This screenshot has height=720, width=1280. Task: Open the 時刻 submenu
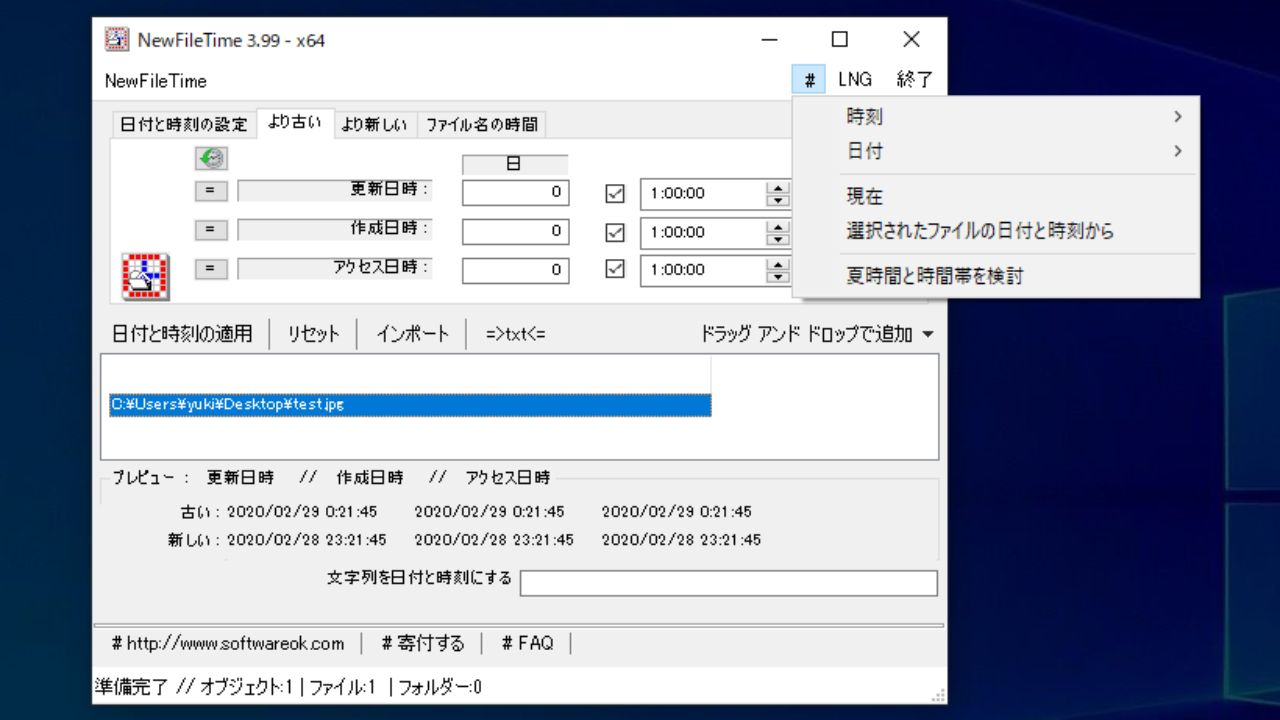996,117
